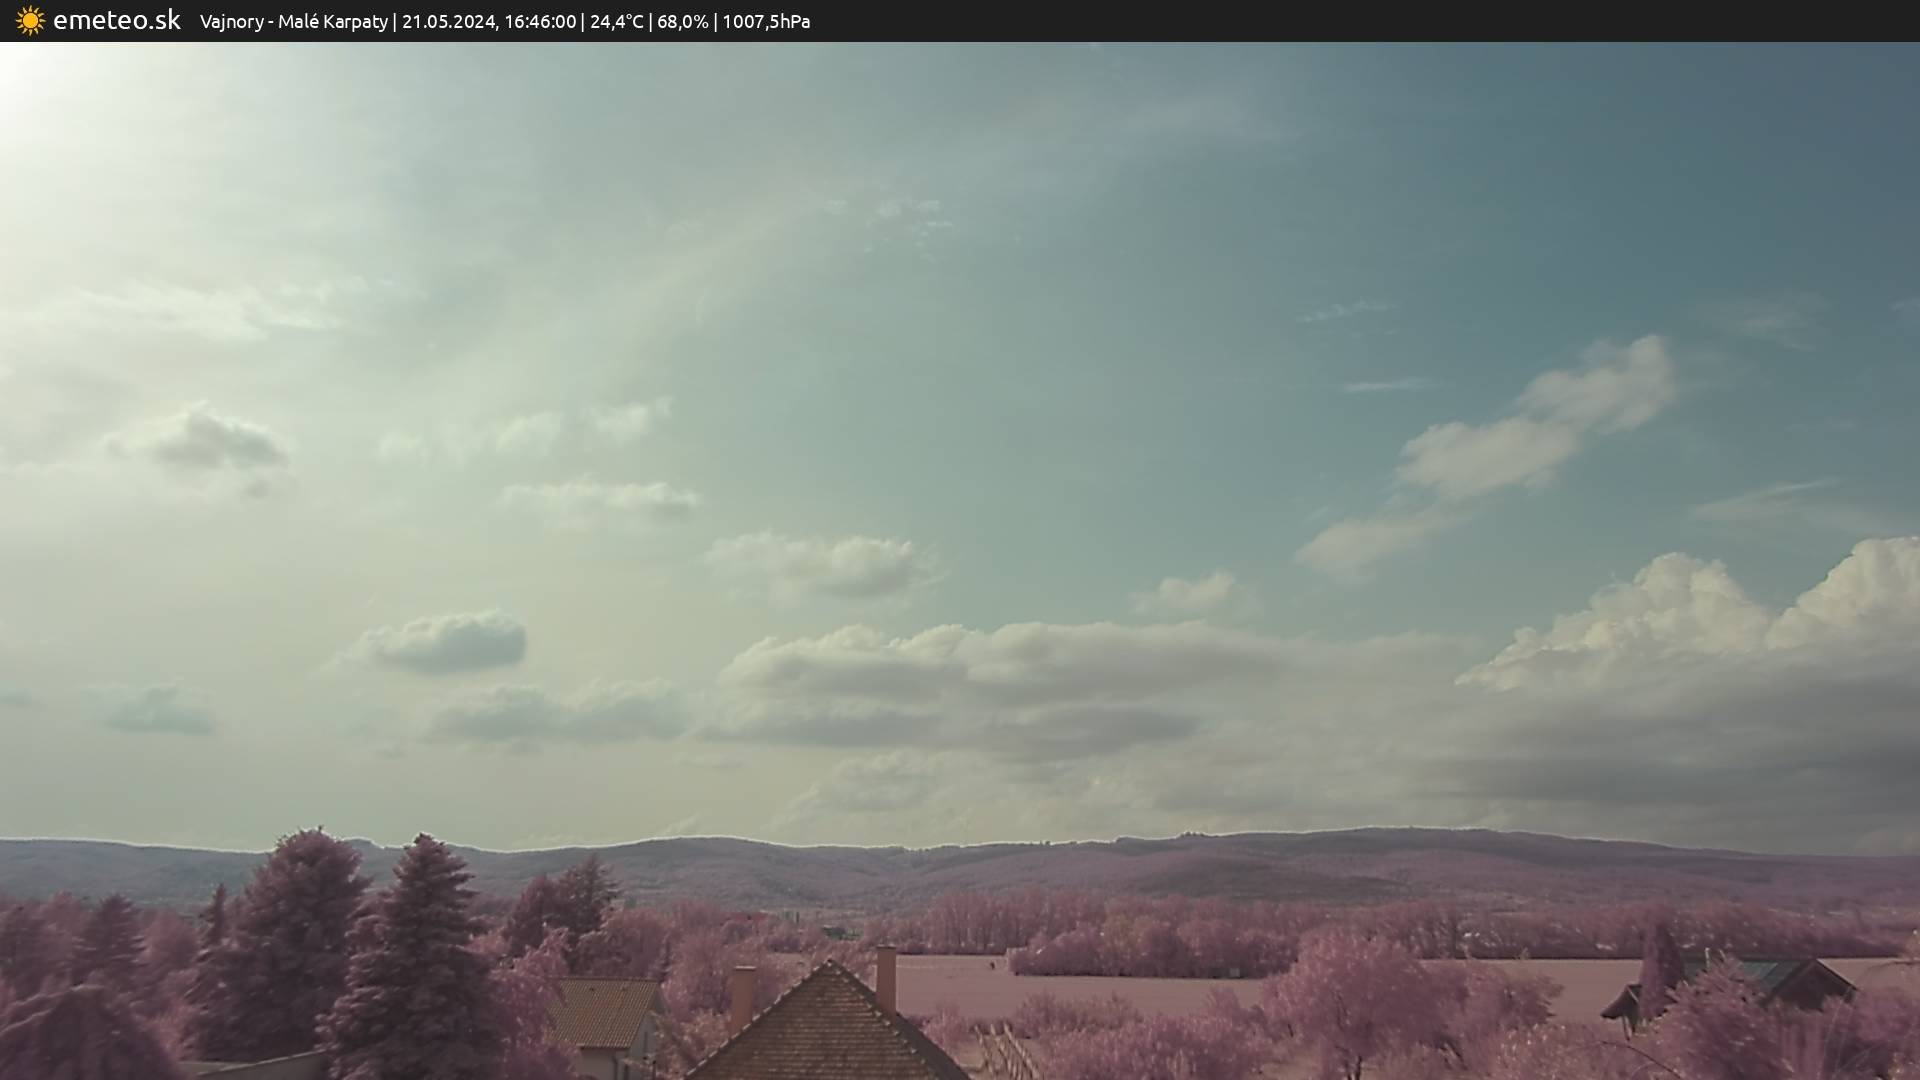Open the emeteo.sk site title
The height and width of the screenshot is (1080, 1920).
116,20
